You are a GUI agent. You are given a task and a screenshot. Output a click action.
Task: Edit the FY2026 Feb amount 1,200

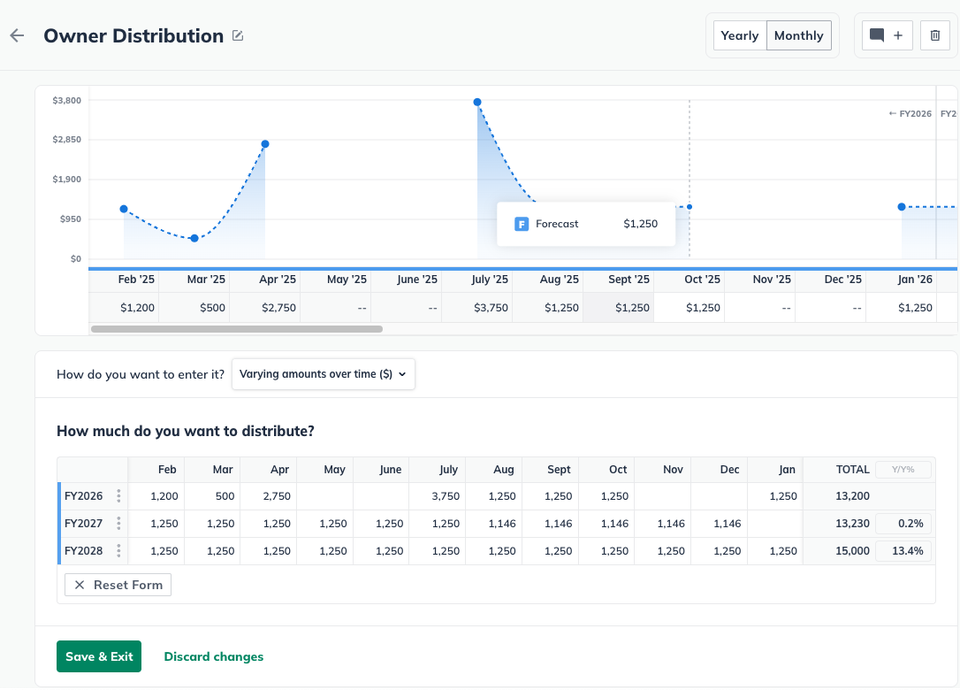coord(156,496)
